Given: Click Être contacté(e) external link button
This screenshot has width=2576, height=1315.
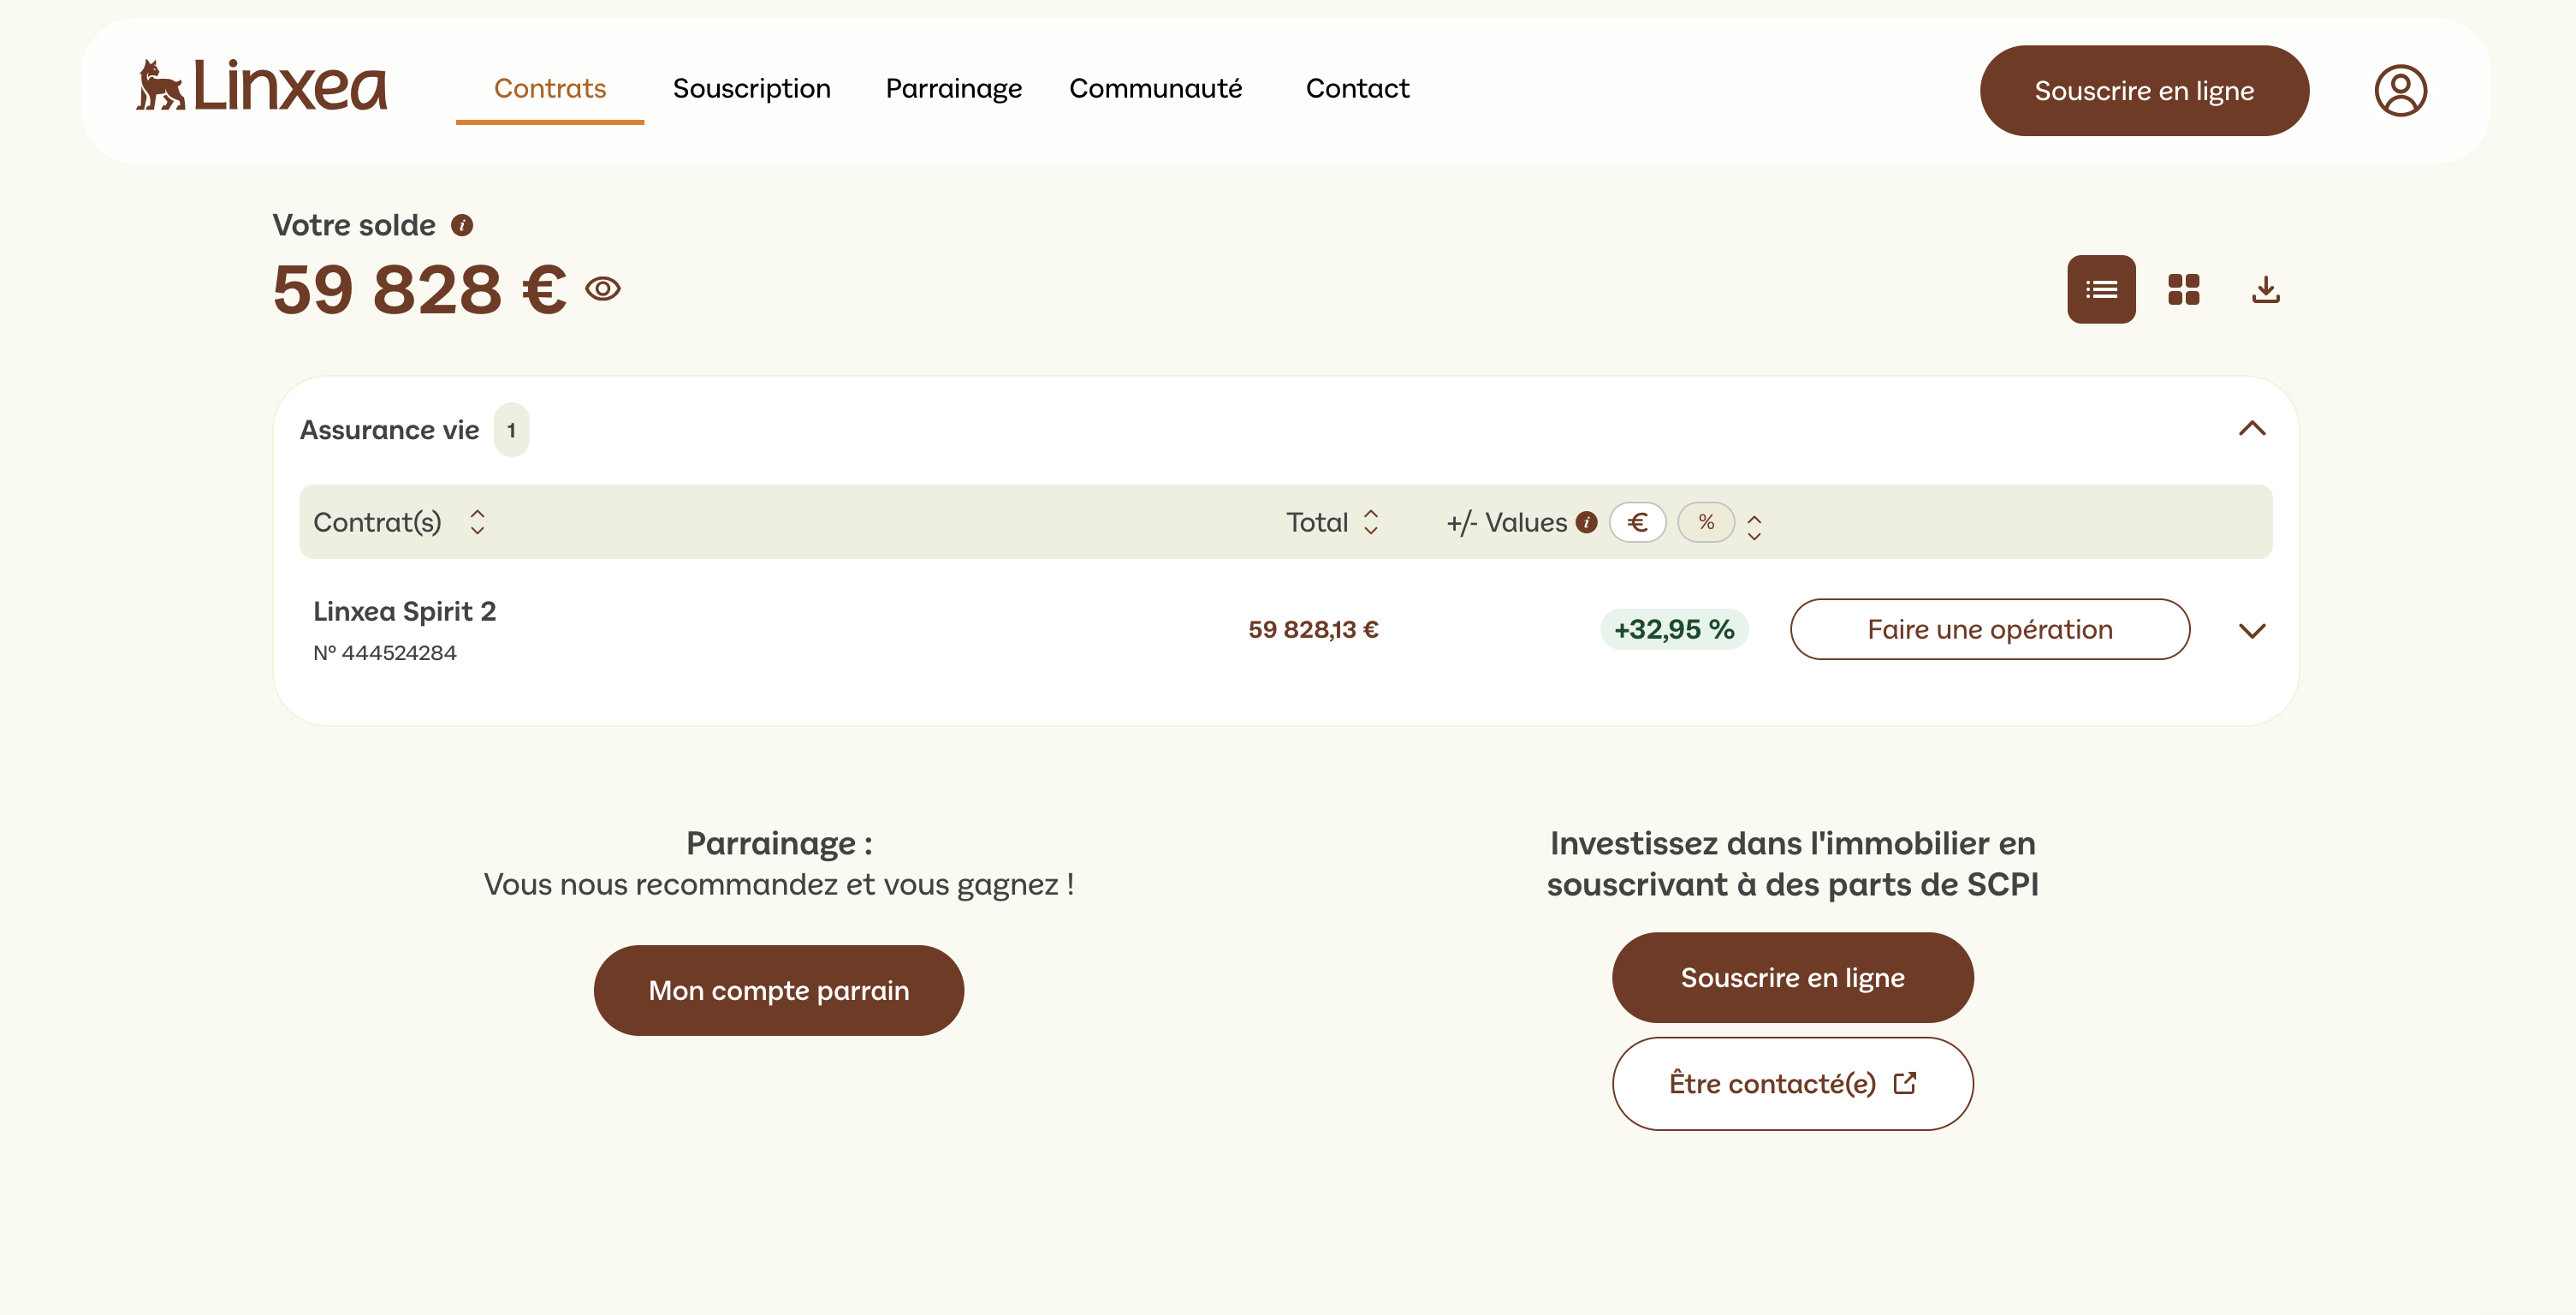Looking at the screenshot, I should click(x=1792, y=1083).
